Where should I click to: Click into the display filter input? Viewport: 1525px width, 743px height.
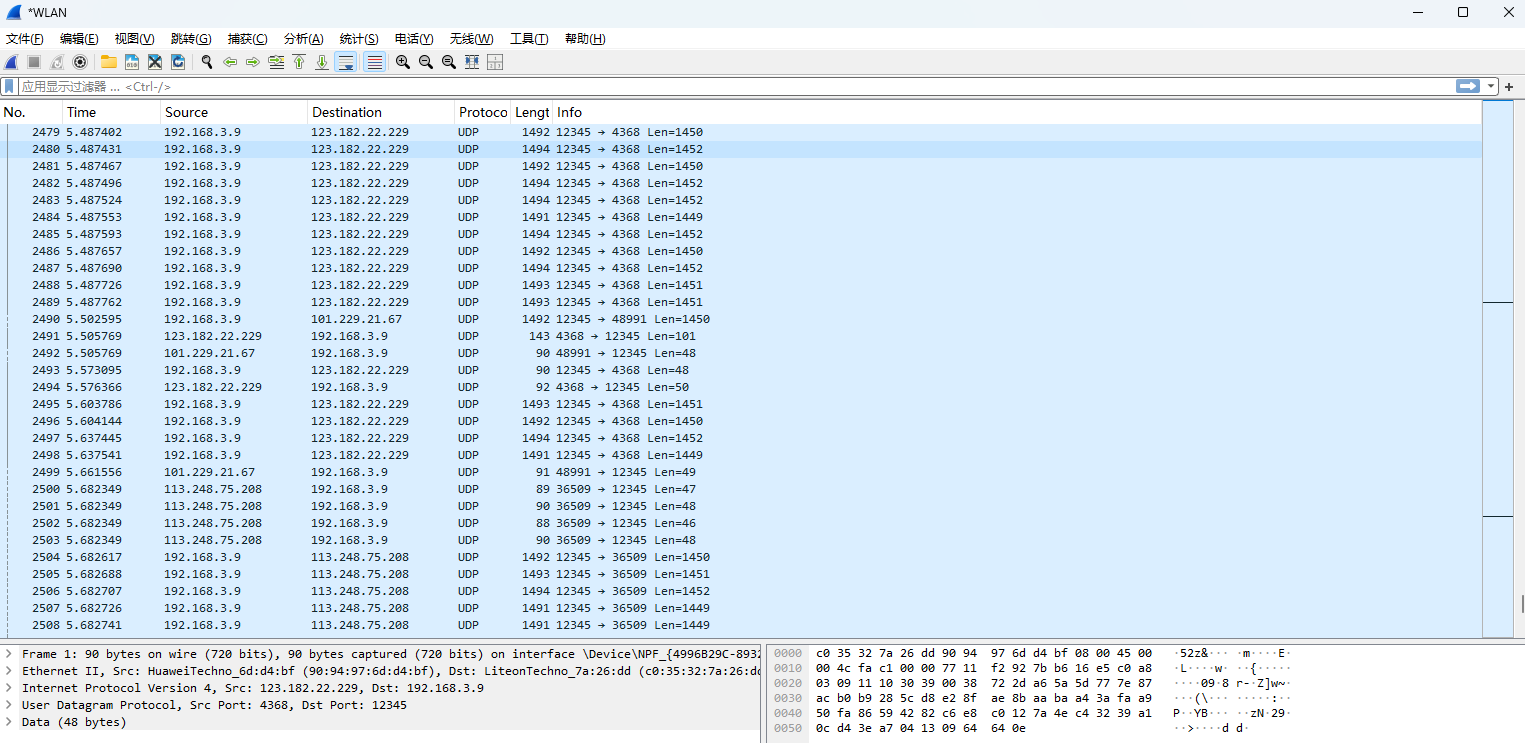click(x=735, y=87)
